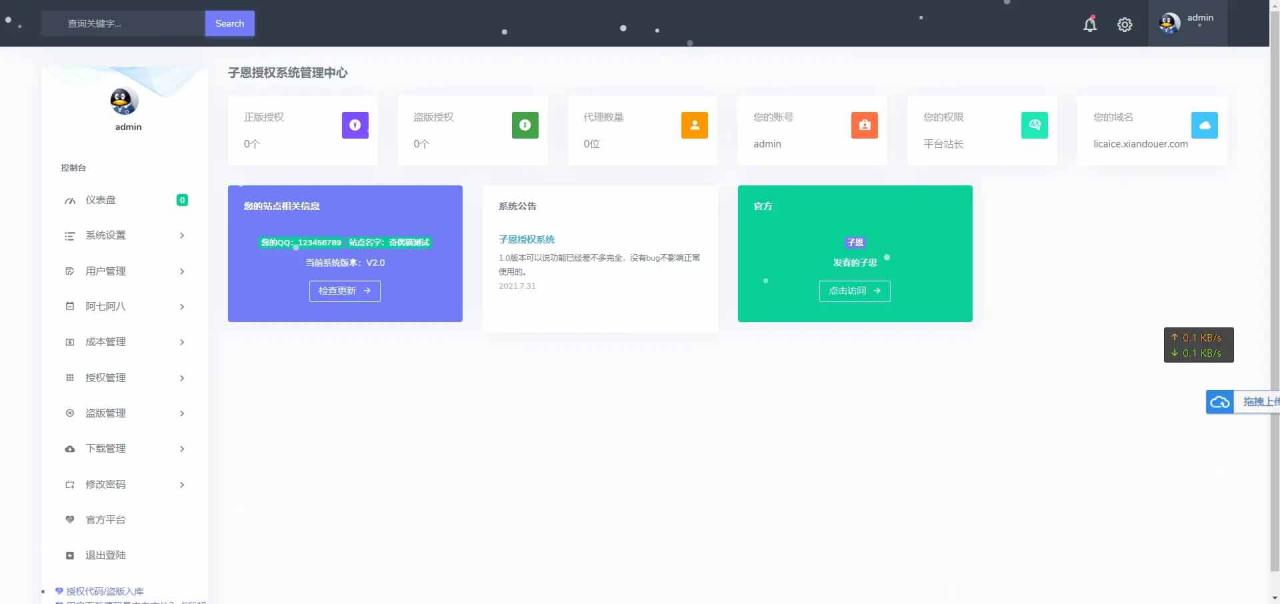Open the admin user dropdown in header
This screenshot has height=604, width=1280.
pyautogui.click(x=1188, y=22)
